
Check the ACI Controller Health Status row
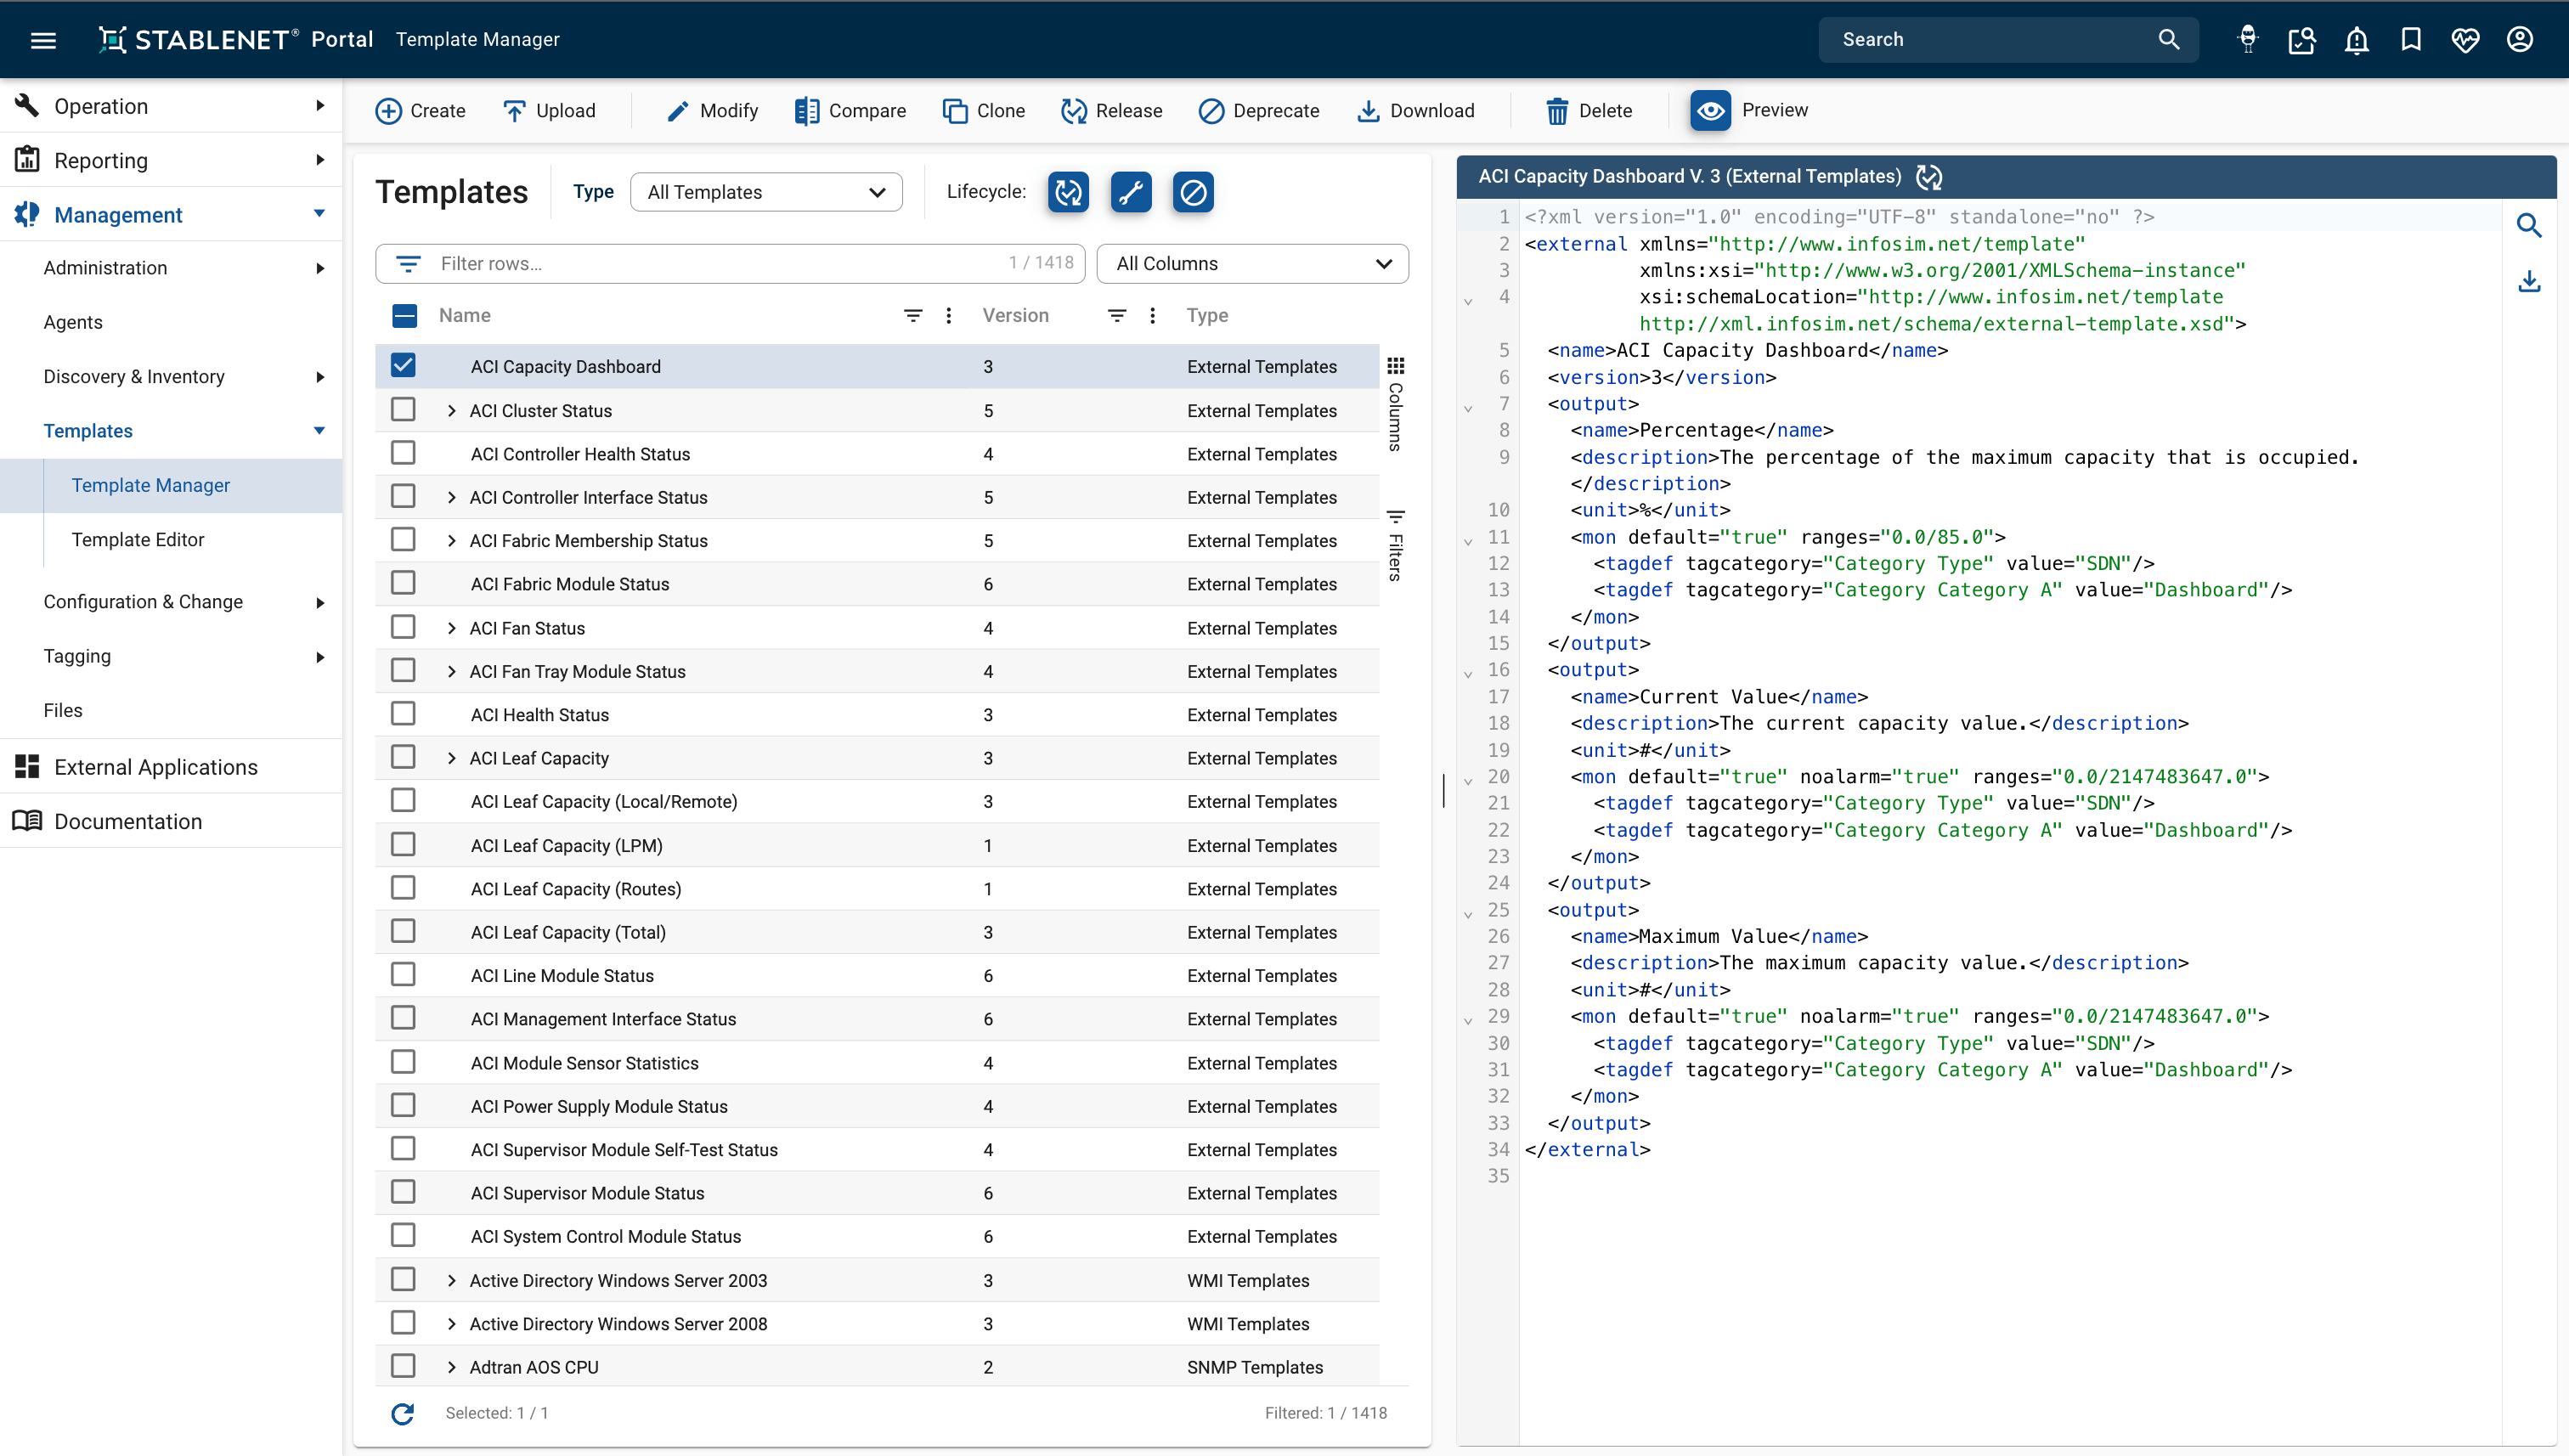[x=403, y=453]
